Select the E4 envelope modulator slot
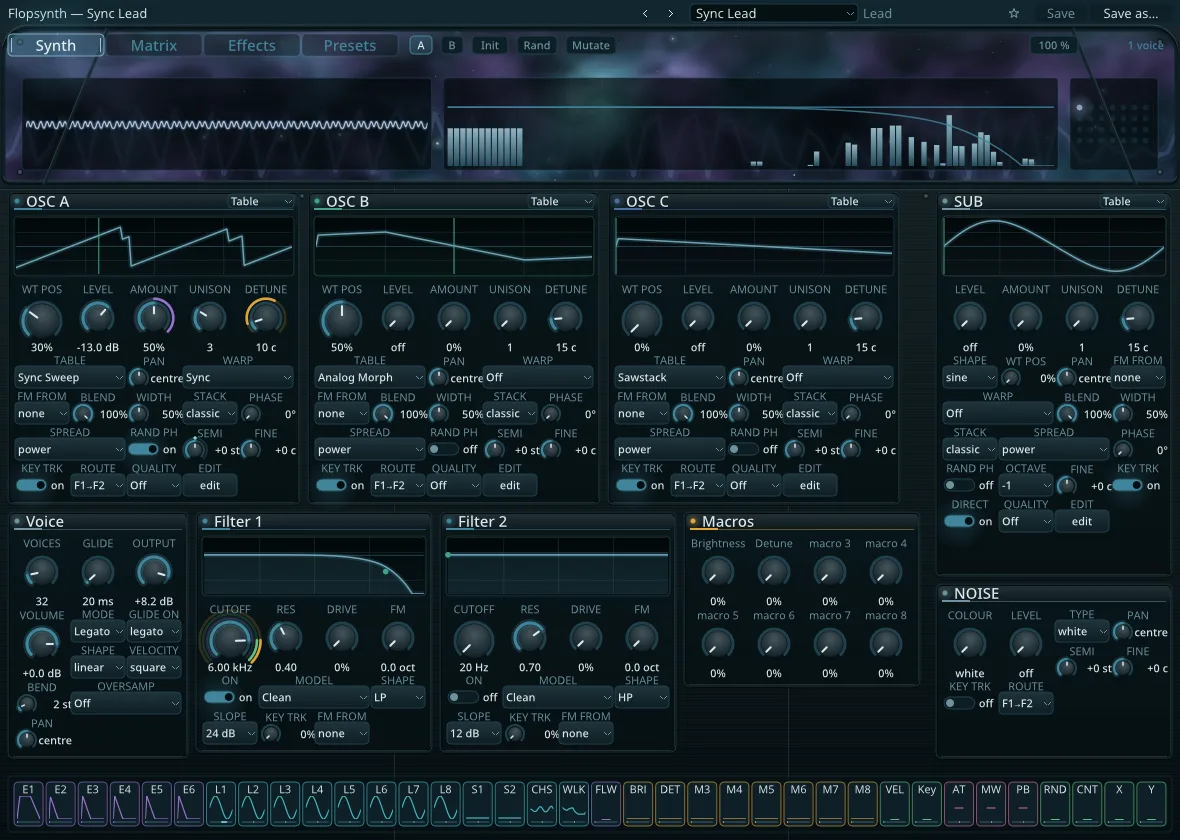Screen dimensions: 1180x840 click(124, 802)
